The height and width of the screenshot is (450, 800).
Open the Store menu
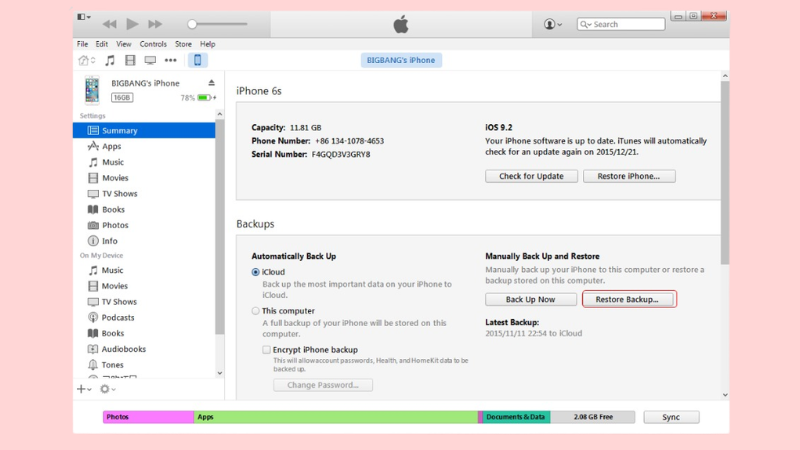click(183, 44)
